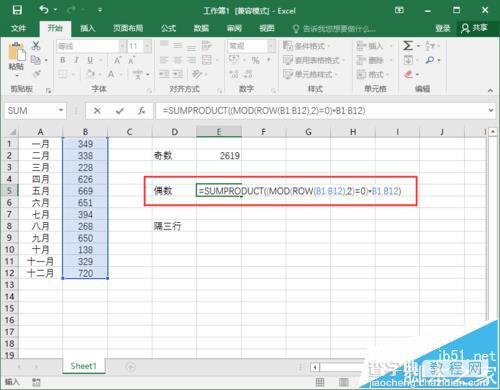Select the Format Painter brush
500x390 pixels.
point(36,74)
